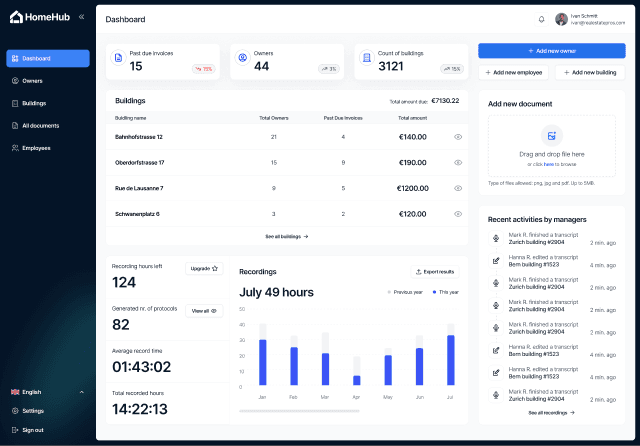Click Total amount due €7130.22
The height and width of the screenshot is (446, 640).
point(424,101)
